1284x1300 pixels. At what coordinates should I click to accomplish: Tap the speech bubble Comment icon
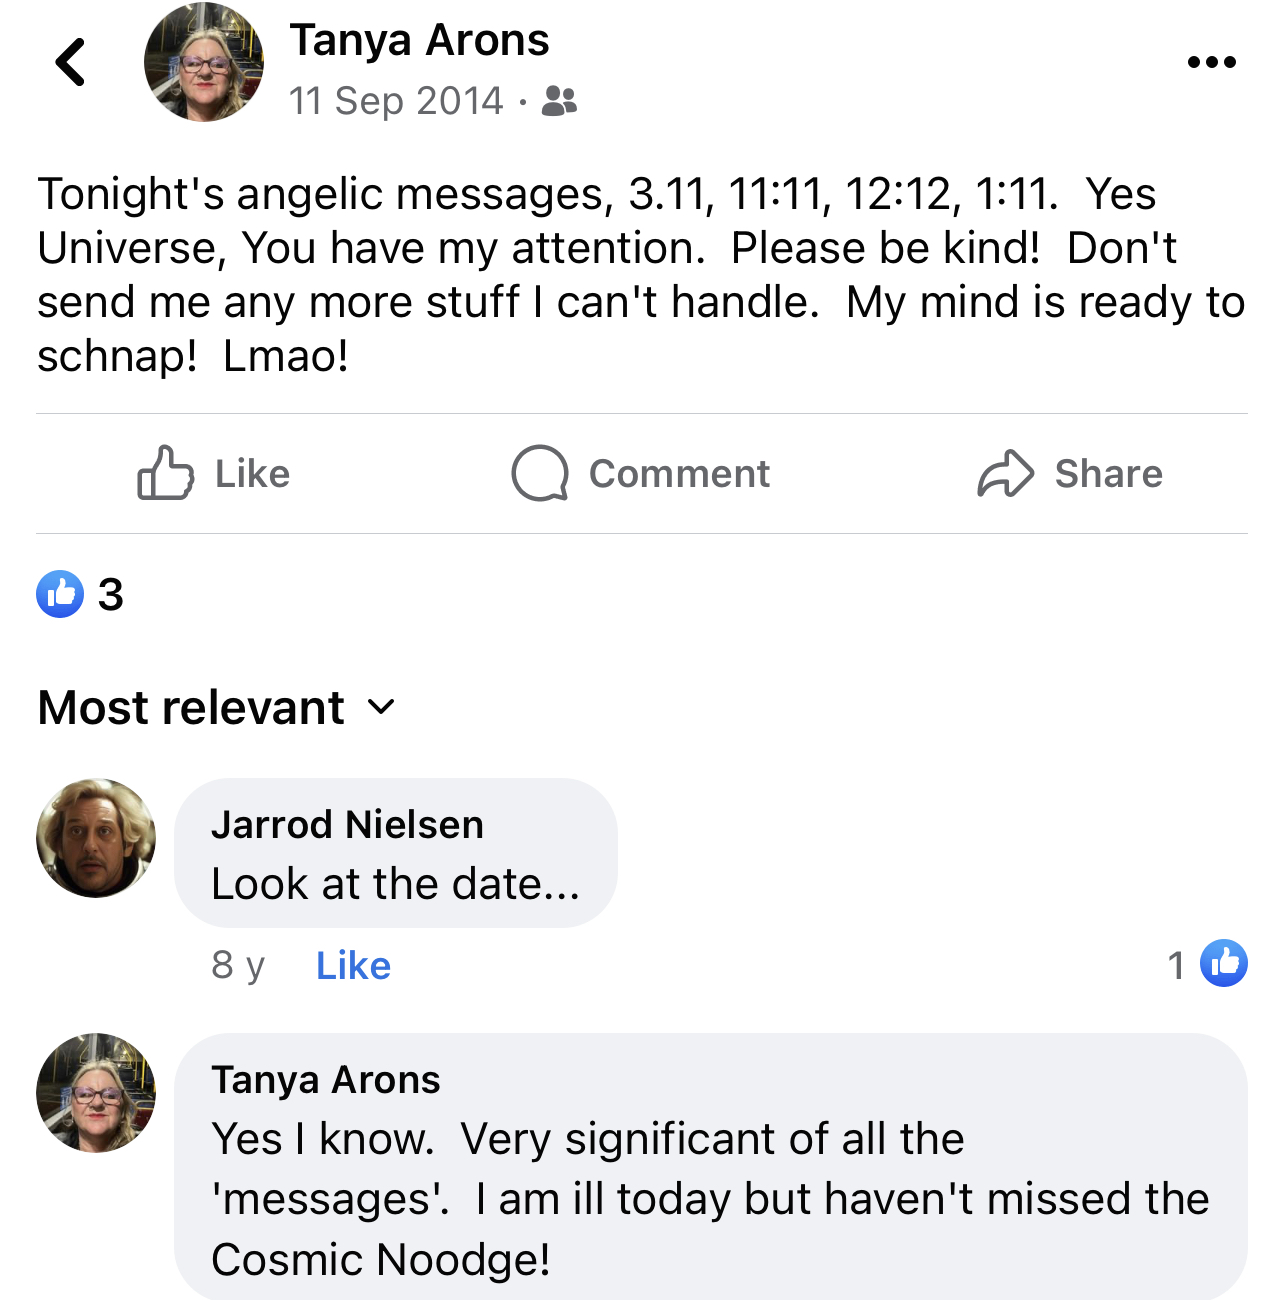pos(540,473)
